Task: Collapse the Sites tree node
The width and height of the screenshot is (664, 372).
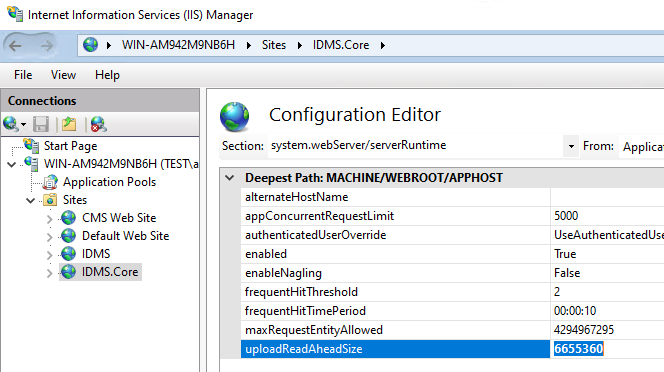Action: click(30, 200)
